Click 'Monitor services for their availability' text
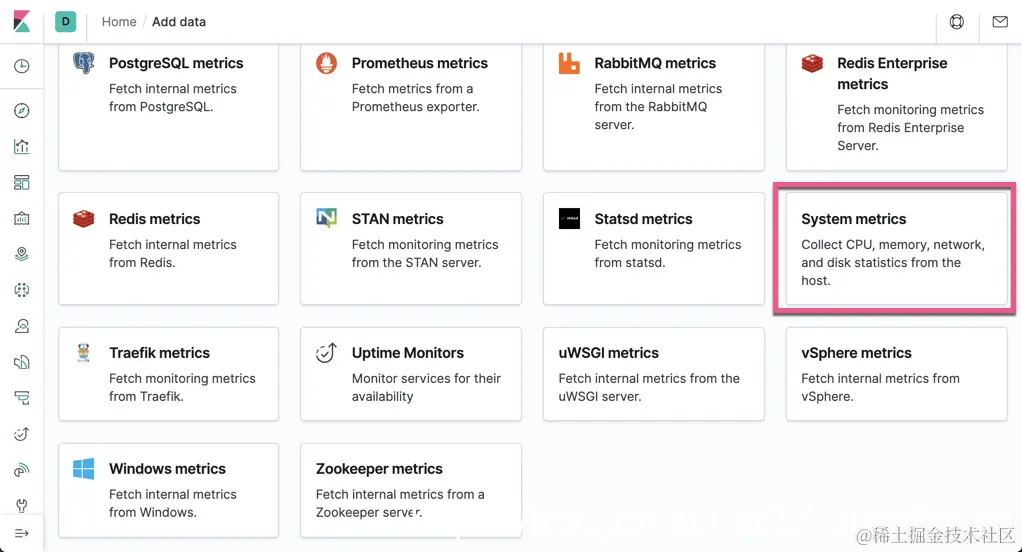 (426, 387)
